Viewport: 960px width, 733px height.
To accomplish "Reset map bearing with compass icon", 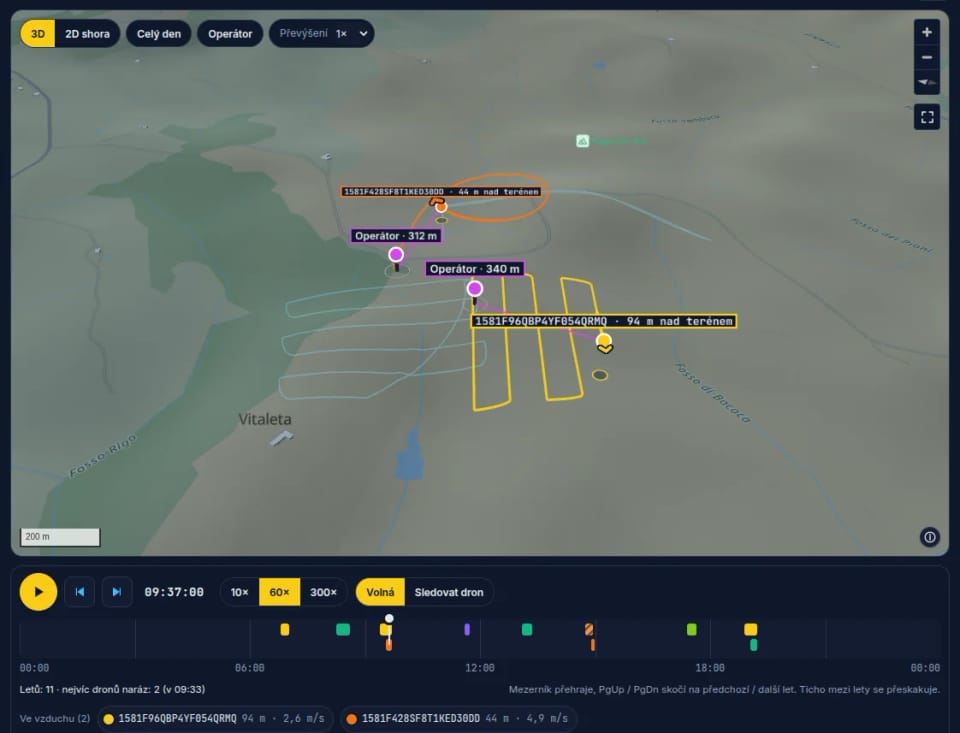I will (926, 82).
